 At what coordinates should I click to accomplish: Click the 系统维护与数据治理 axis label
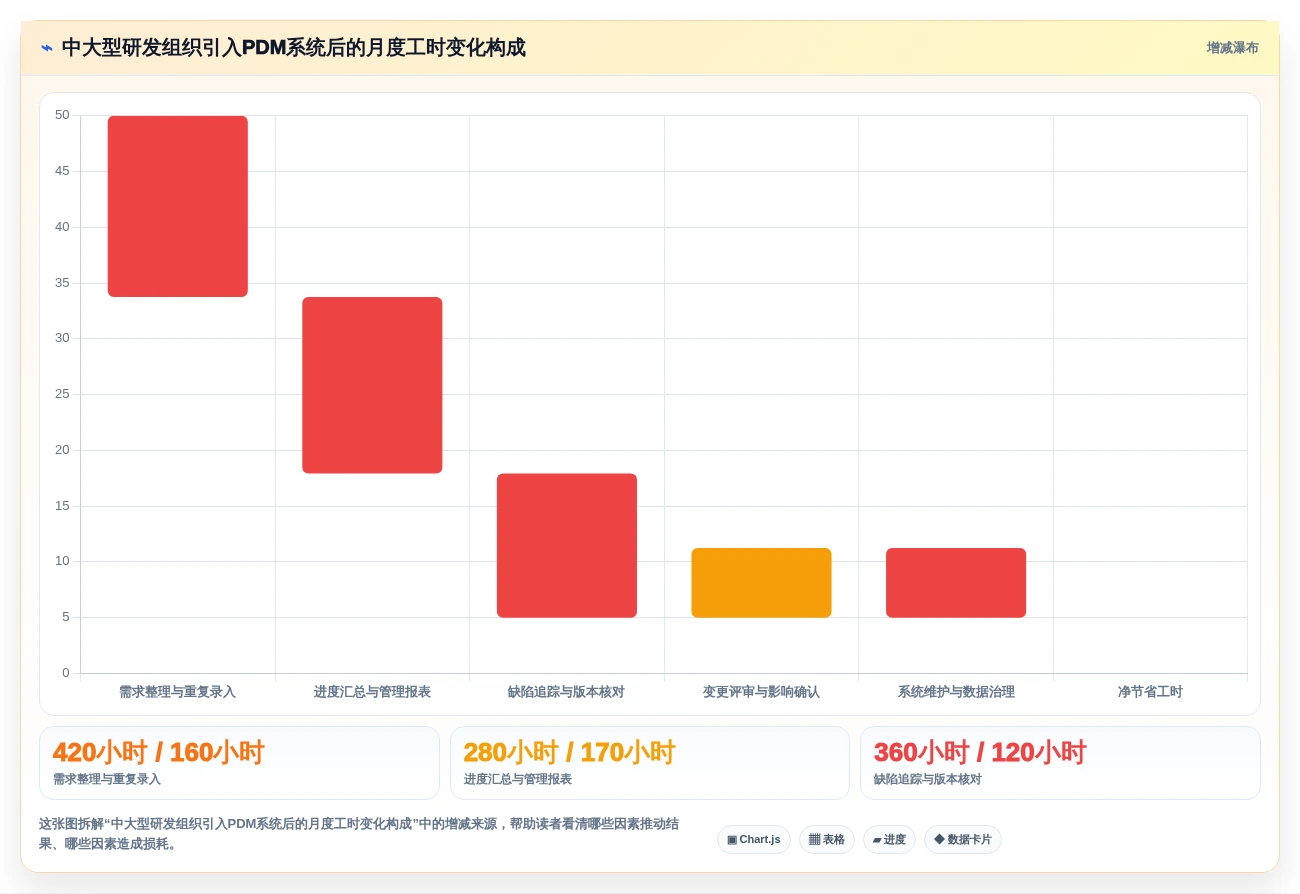[956, 692]
